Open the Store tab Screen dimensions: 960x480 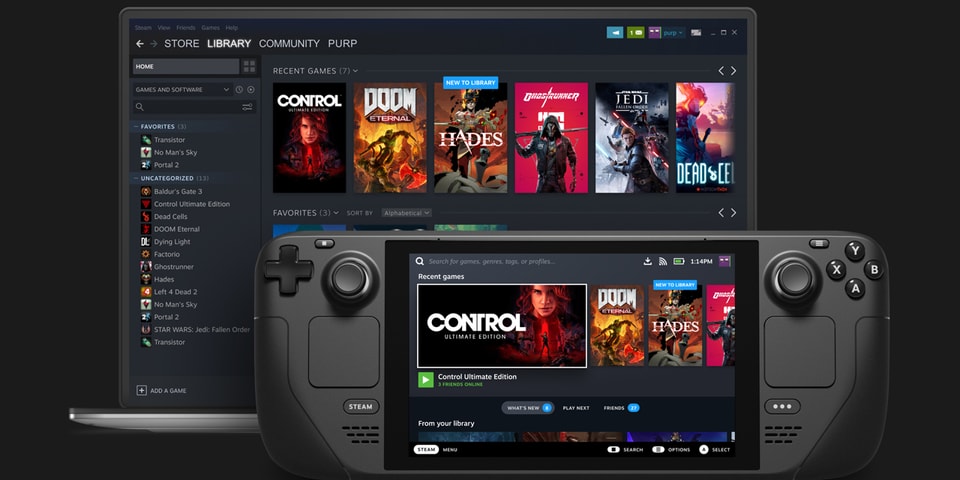(x=182, y=44)
